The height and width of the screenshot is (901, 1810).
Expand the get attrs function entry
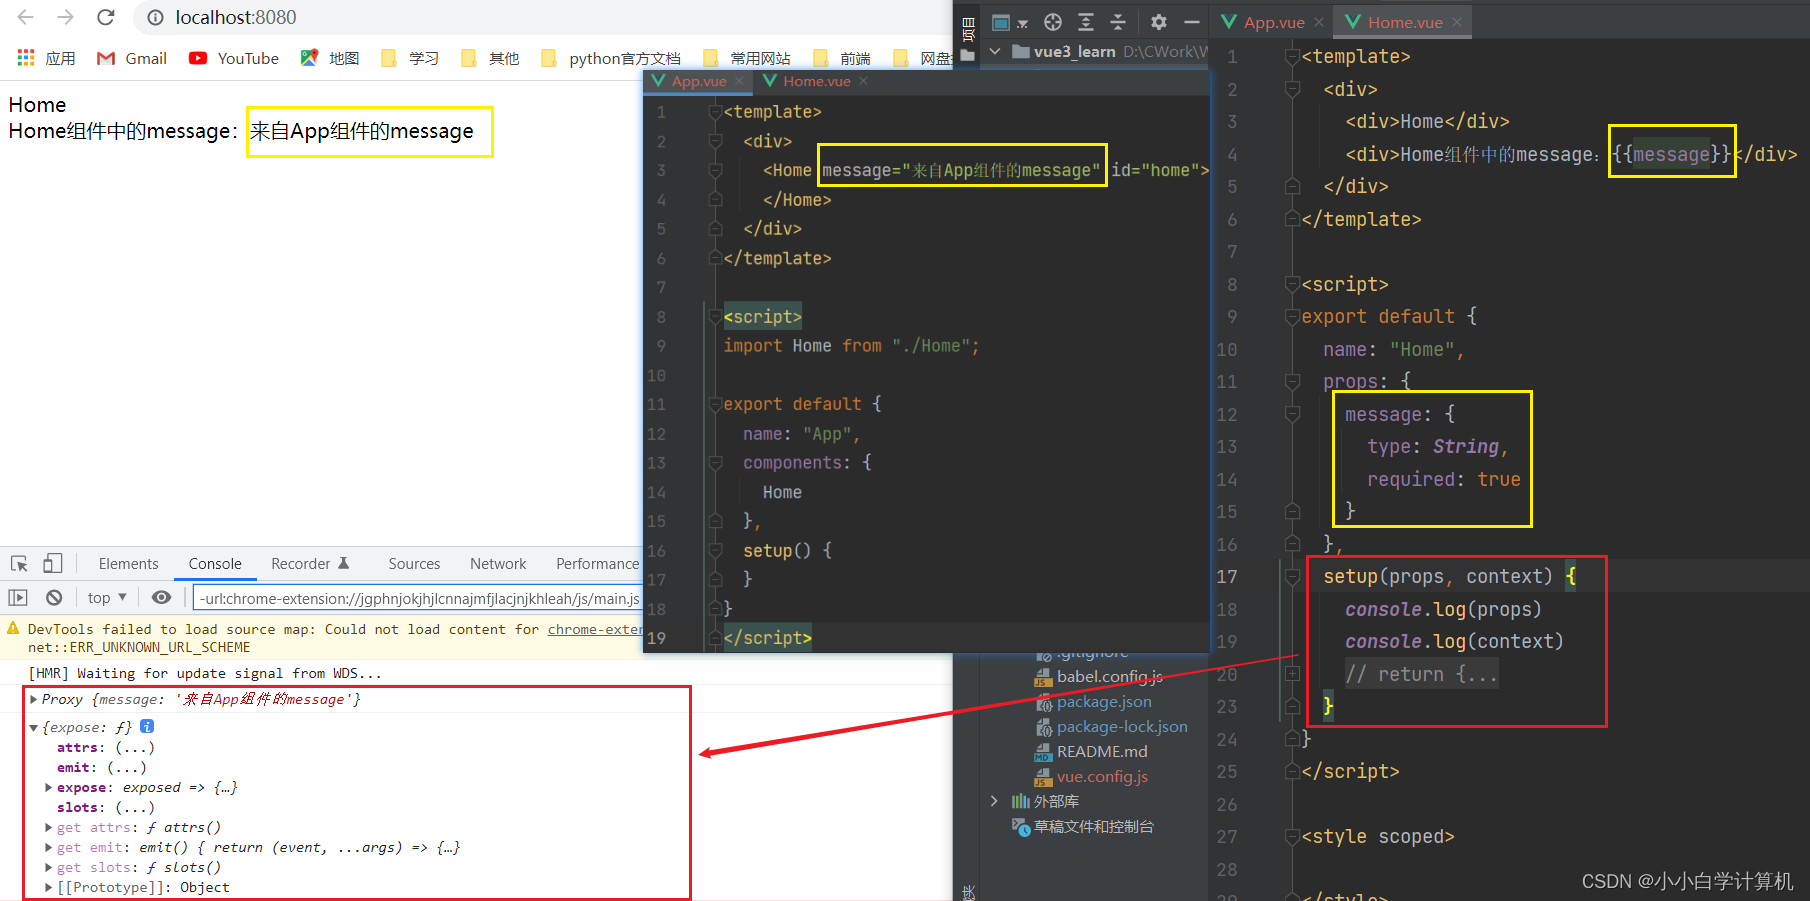[49, 828]
